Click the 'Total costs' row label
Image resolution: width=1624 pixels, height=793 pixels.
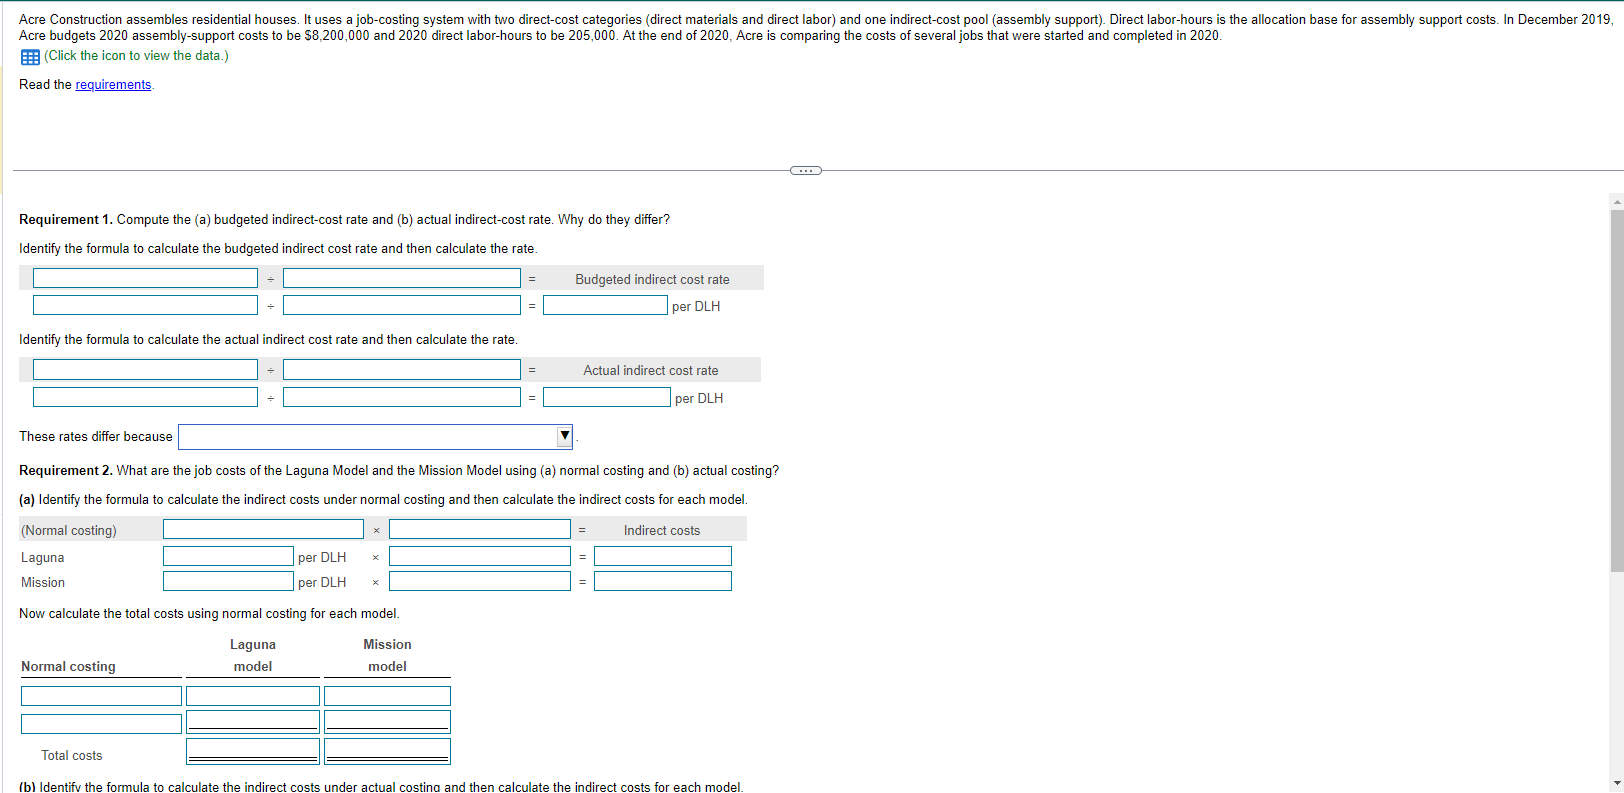(x=72, y=756)
